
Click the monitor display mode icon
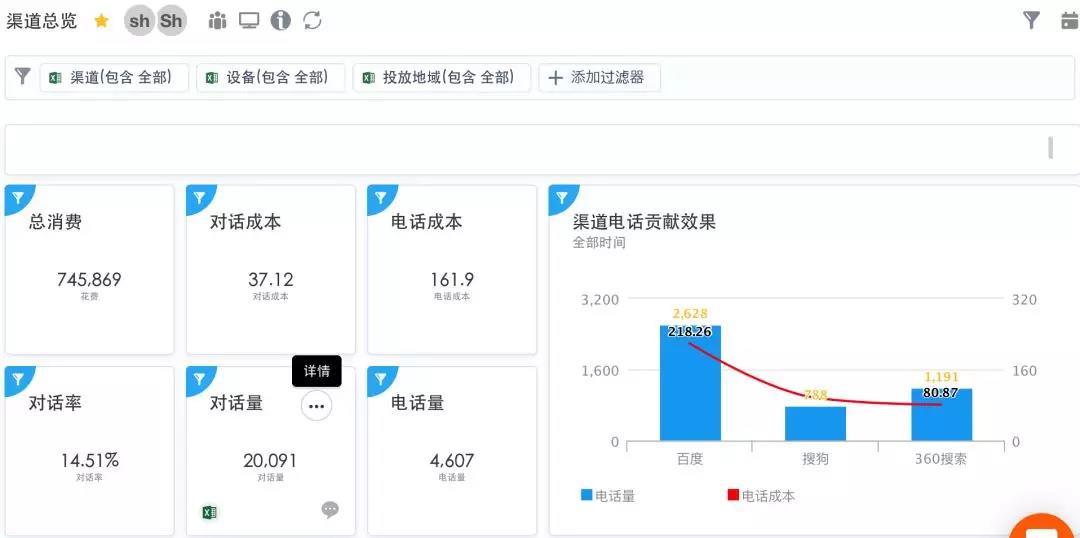(249, 21)
